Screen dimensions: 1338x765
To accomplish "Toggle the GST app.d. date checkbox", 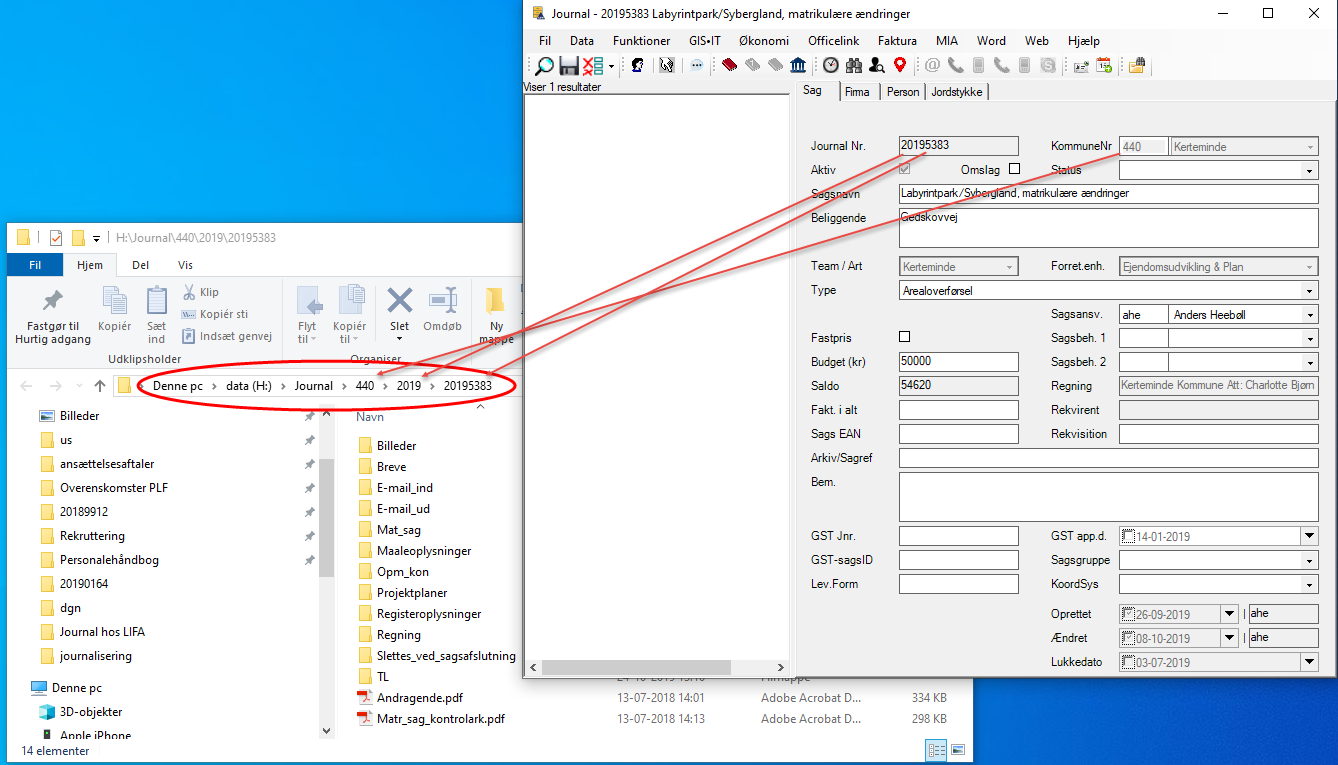I will (1128, 536).
